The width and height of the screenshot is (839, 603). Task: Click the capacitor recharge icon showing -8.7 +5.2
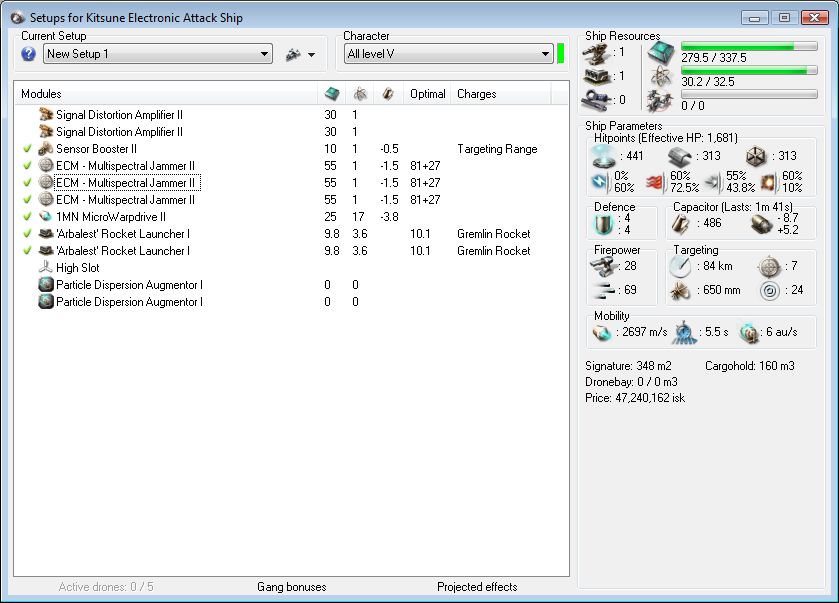760,224
